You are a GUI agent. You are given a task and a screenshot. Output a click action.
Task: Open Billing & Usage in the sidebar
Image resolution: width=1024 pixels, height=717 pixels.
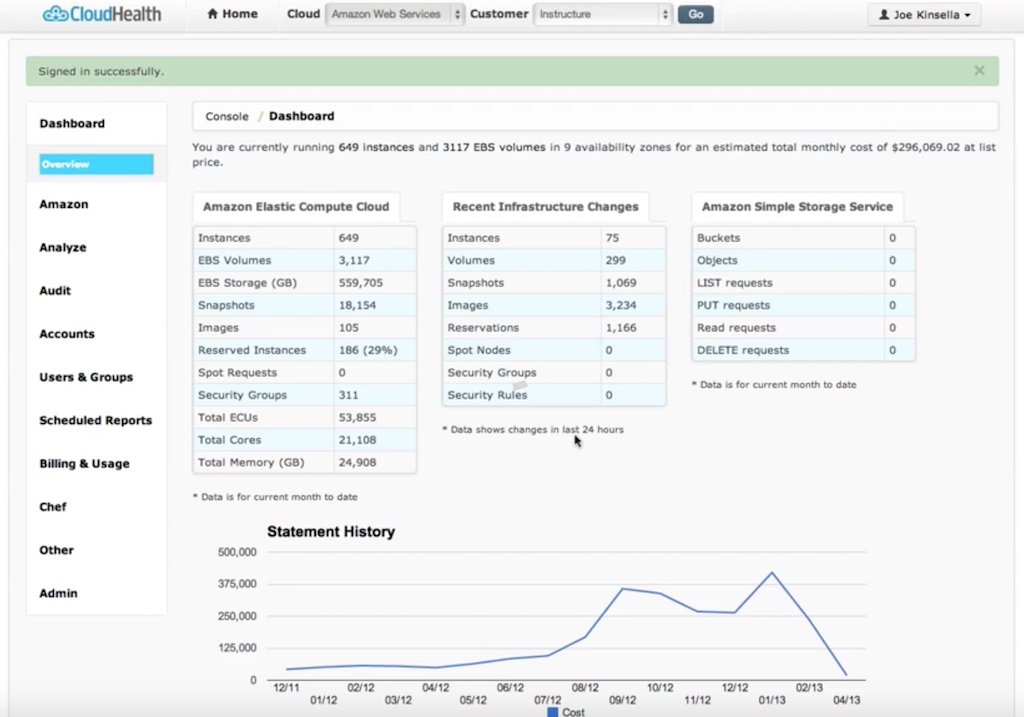coord(84,464)
